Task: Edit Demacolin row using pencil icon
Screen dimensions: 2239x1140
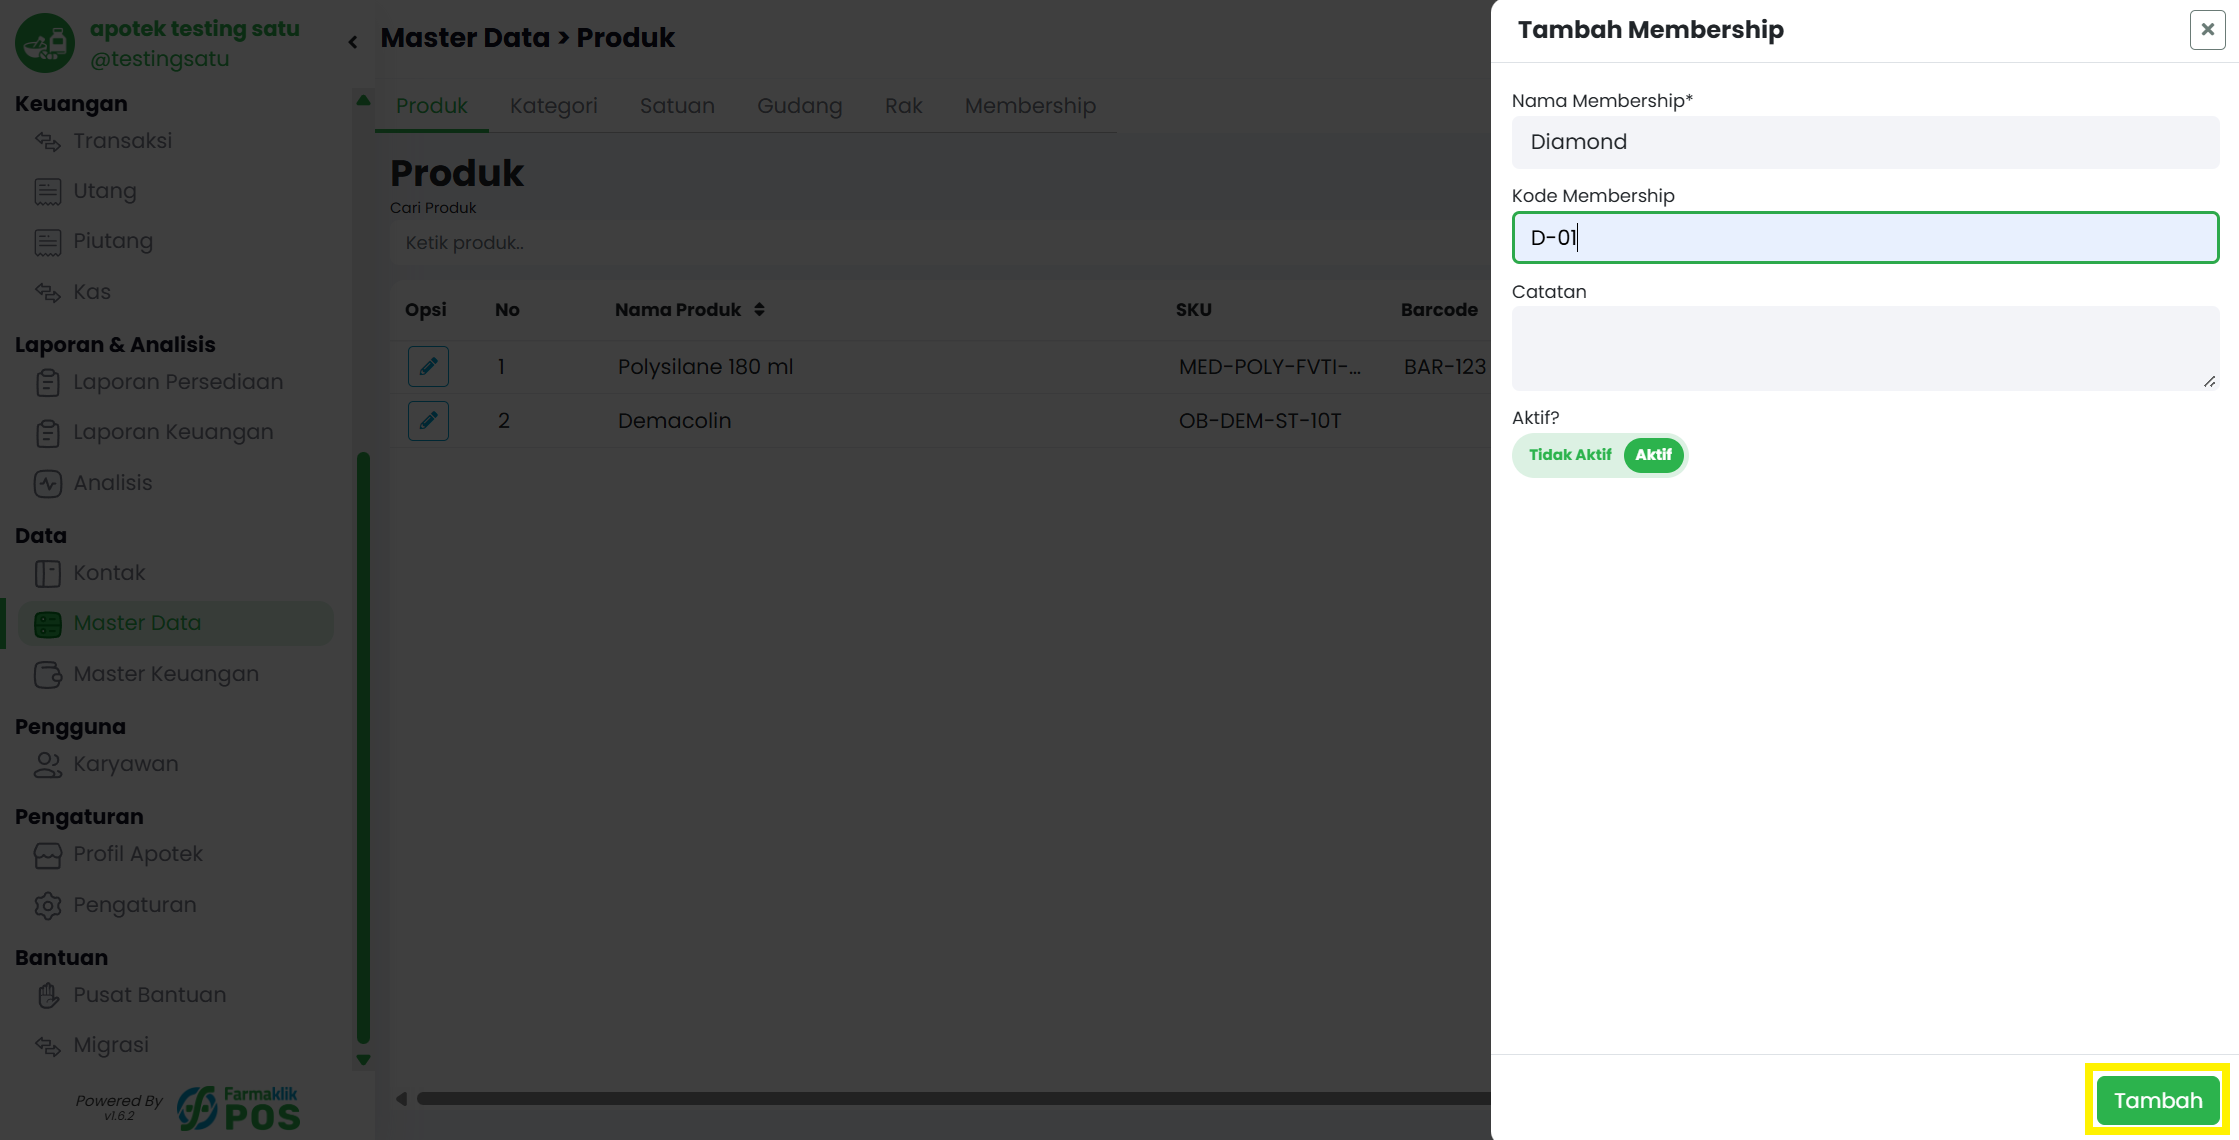Action: pyautogui.click(x=428, y=420)
